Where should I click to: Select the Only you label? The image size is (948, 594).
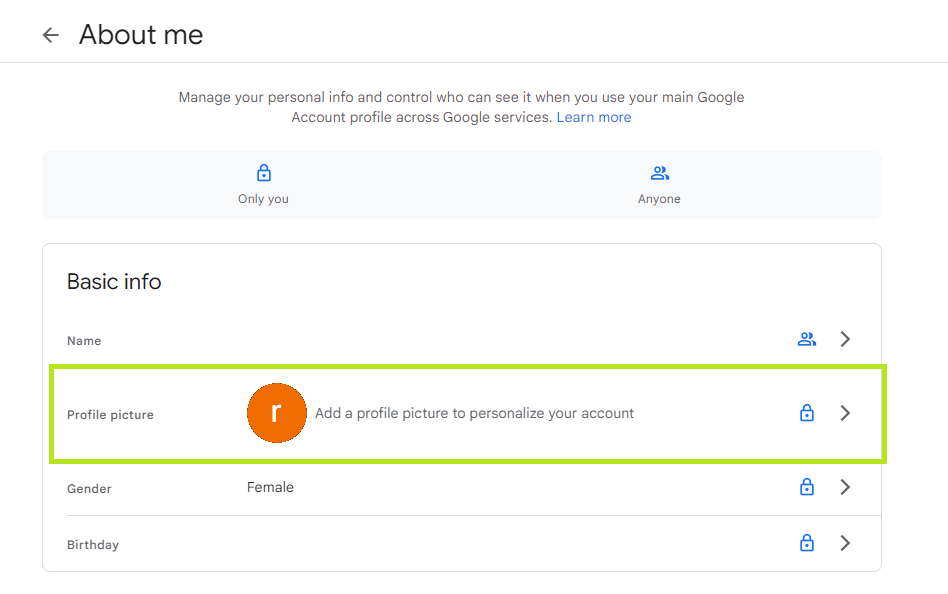pos(263,199)
